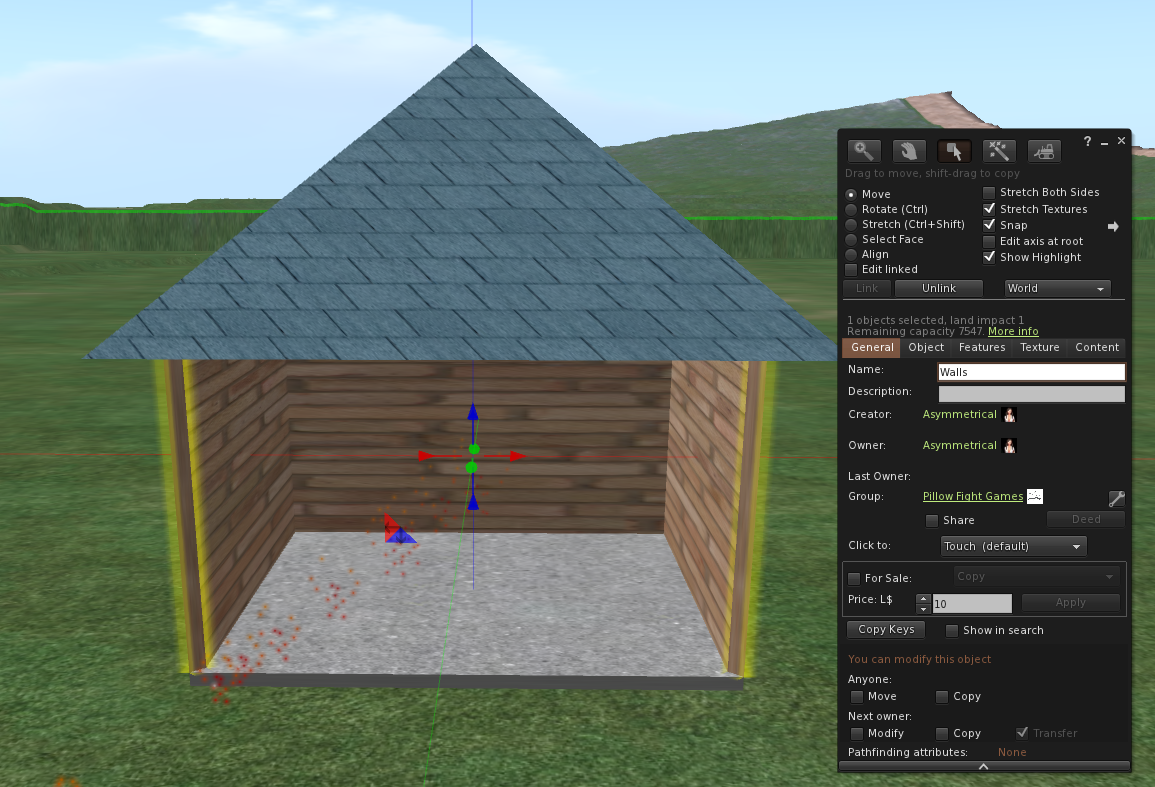Select the Create wand tool

[999, 151]
